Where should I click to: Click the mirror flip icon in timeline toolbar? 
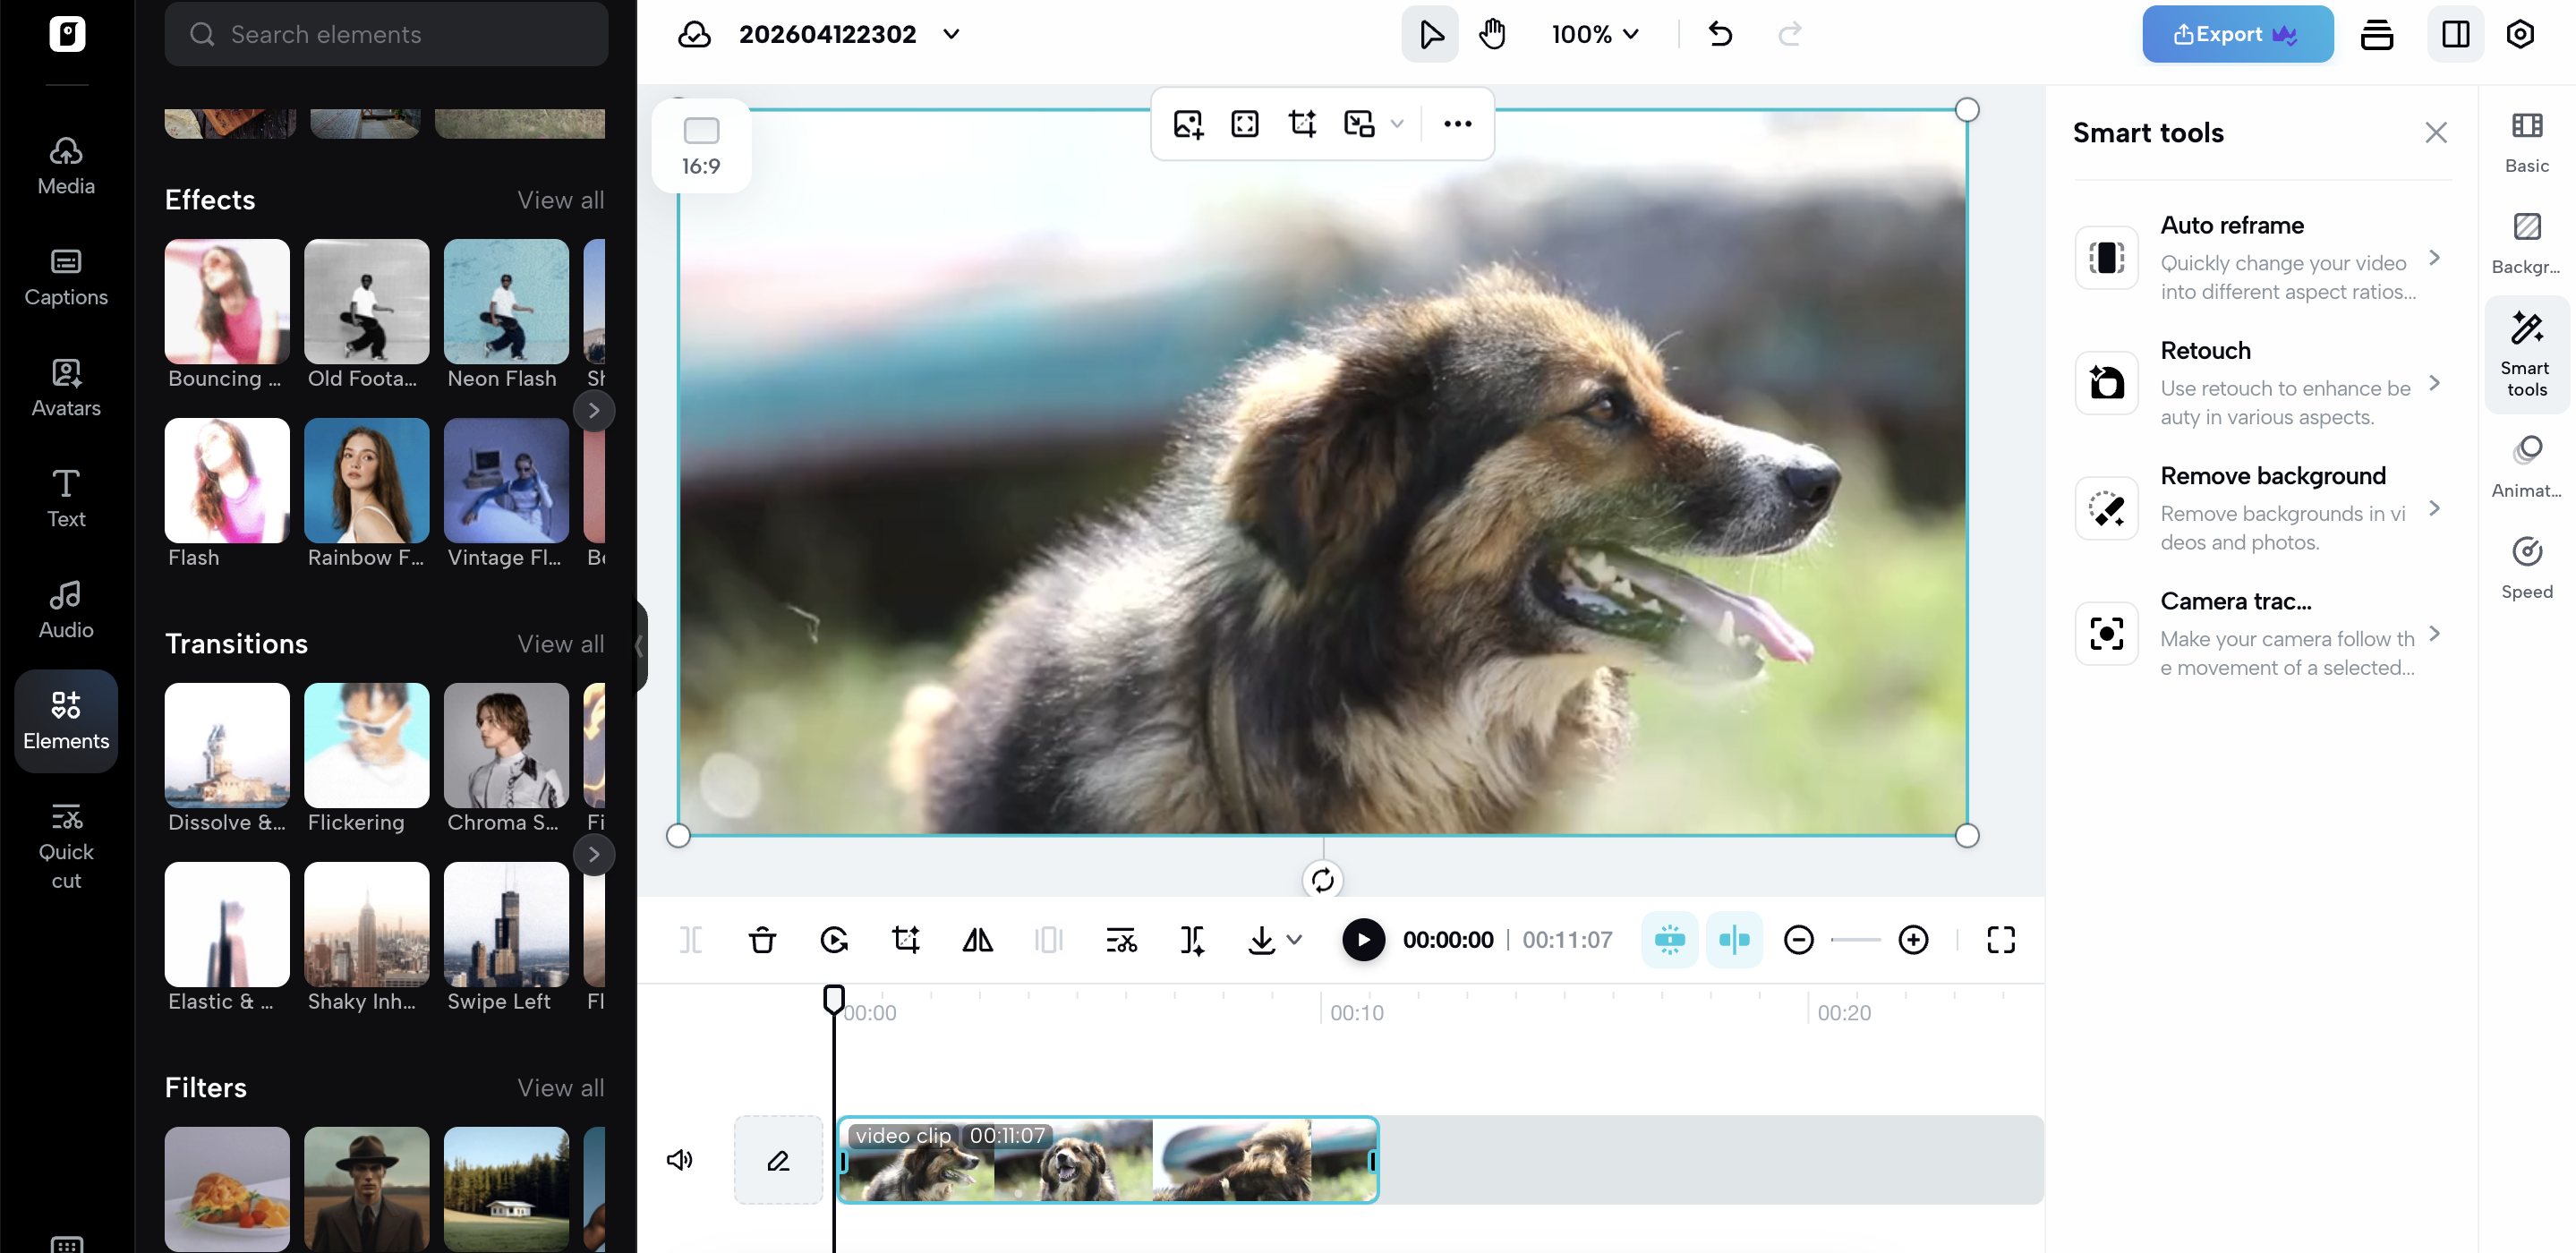click(x=977, y=940)
